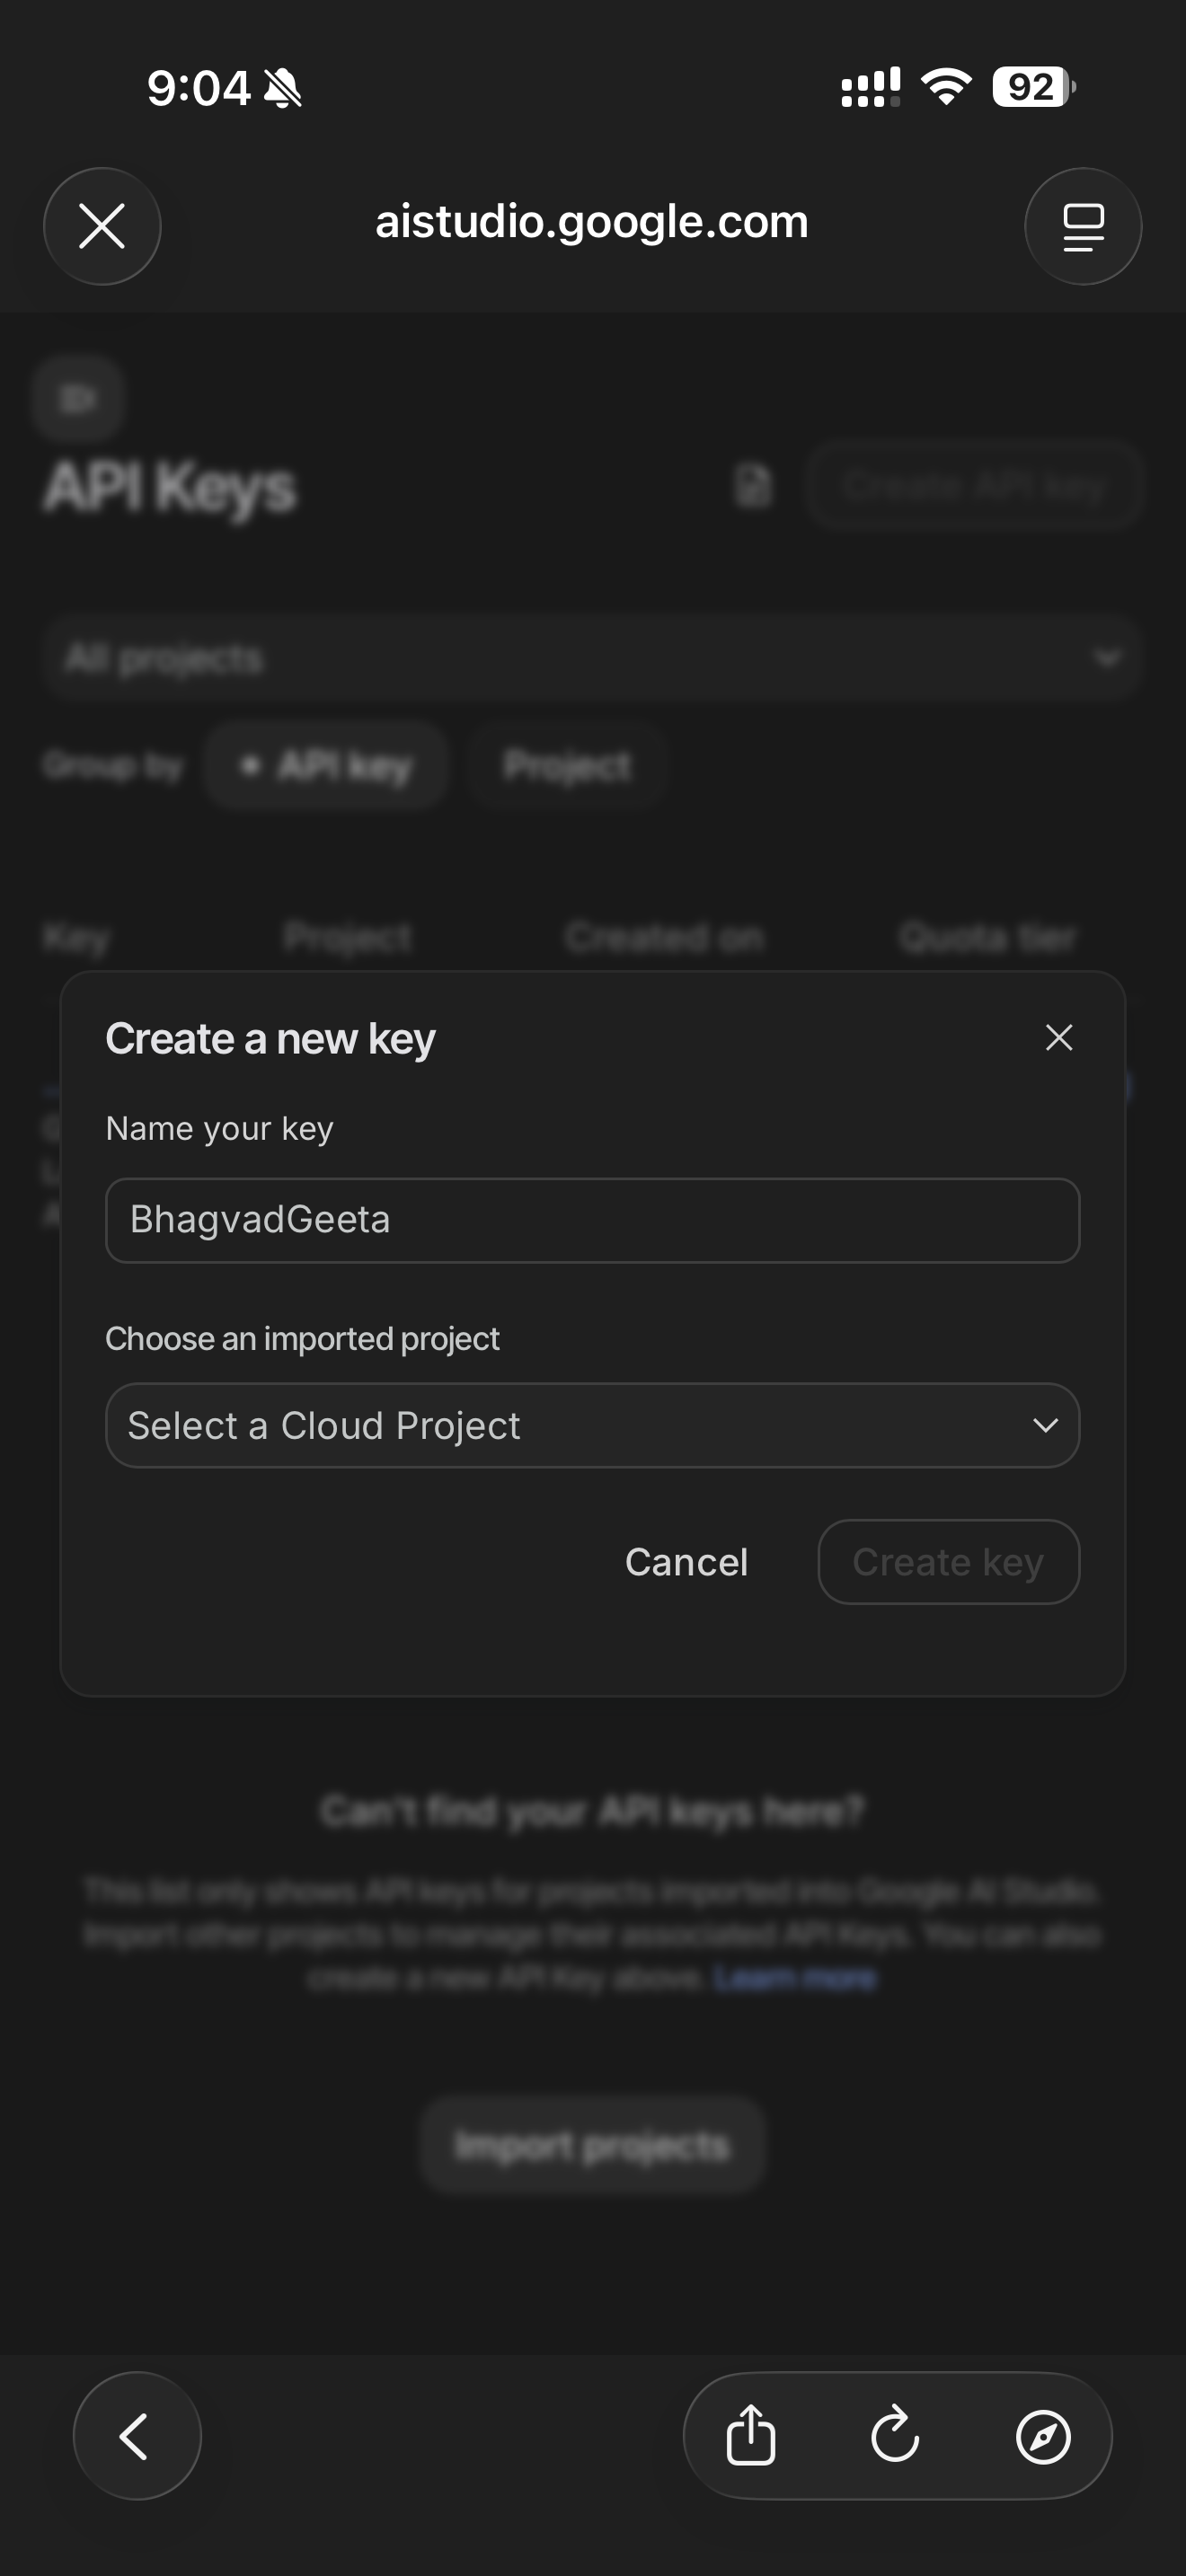The height and width of the screenshot is (2576, 1186).
Task: Select the API key group-by option
Action: [326, 766]
